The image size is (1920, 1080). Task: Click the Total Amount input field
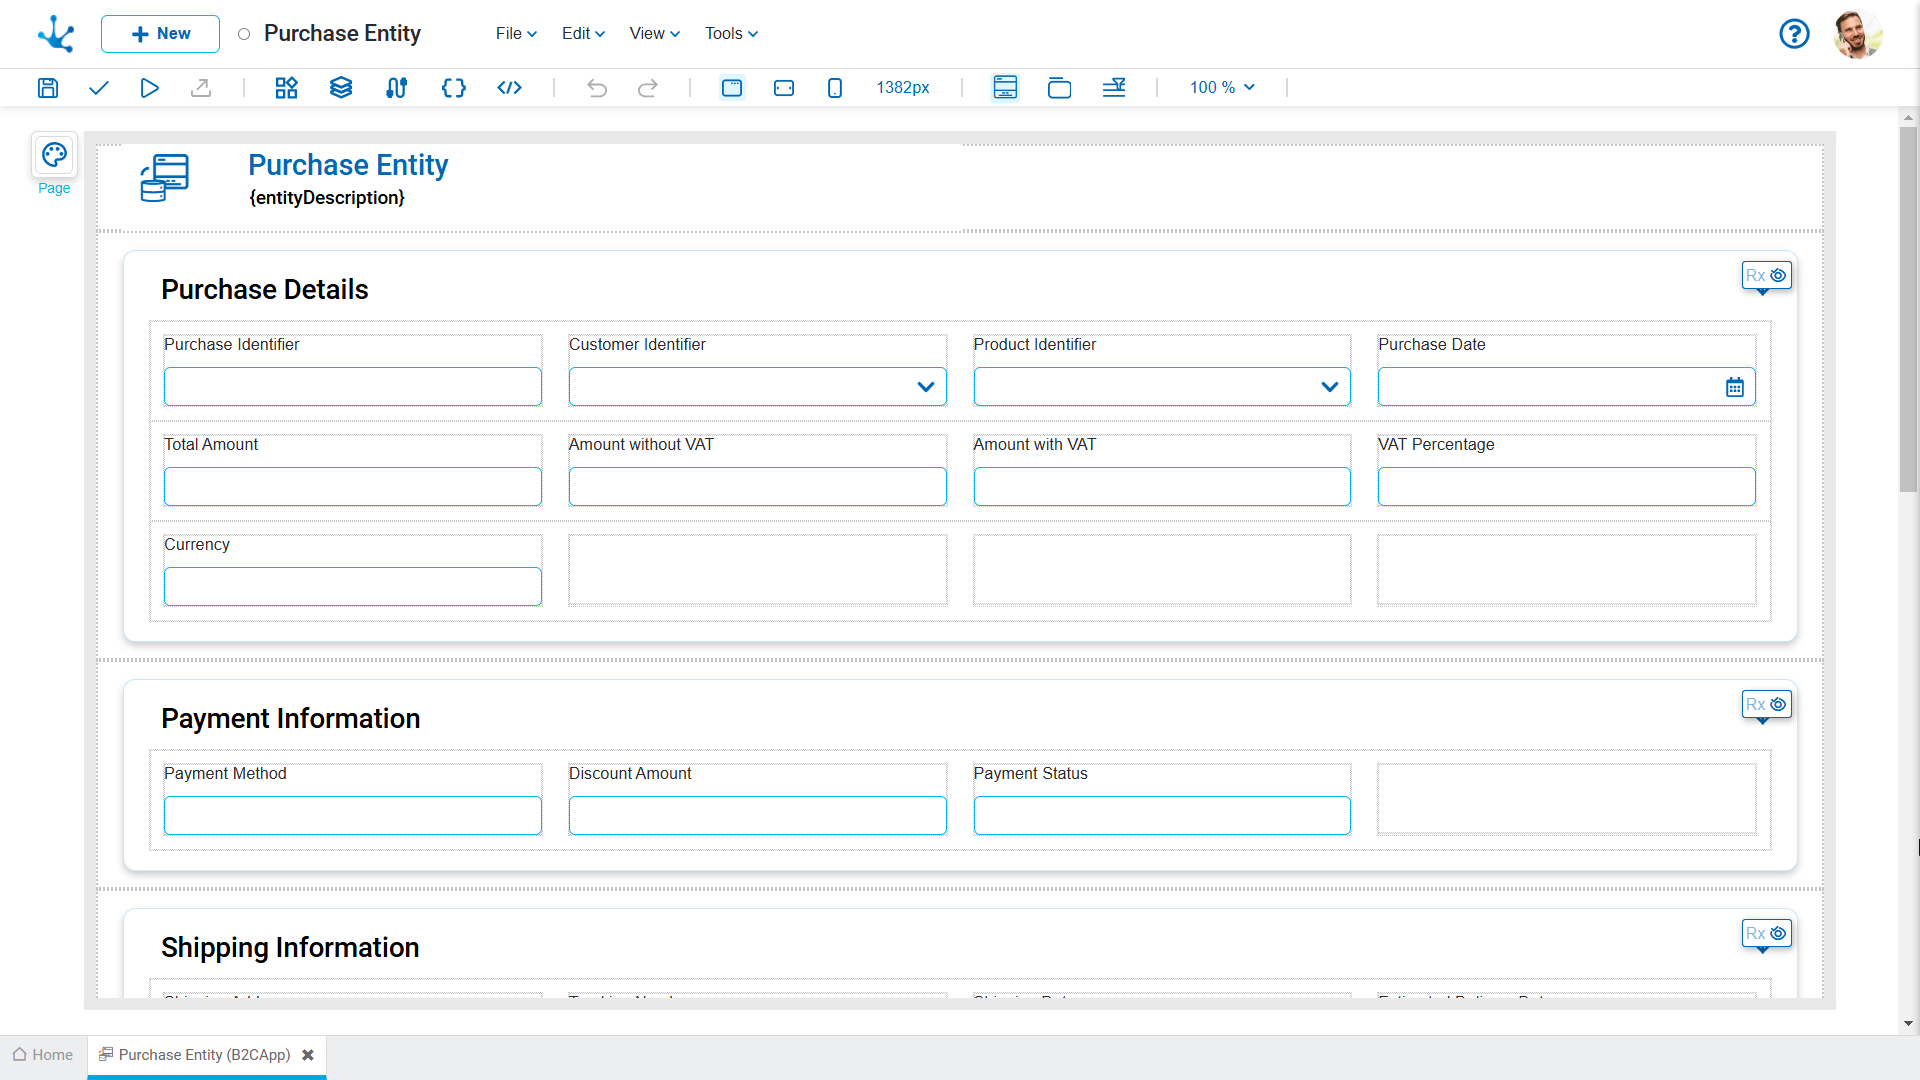pos(353,487)
